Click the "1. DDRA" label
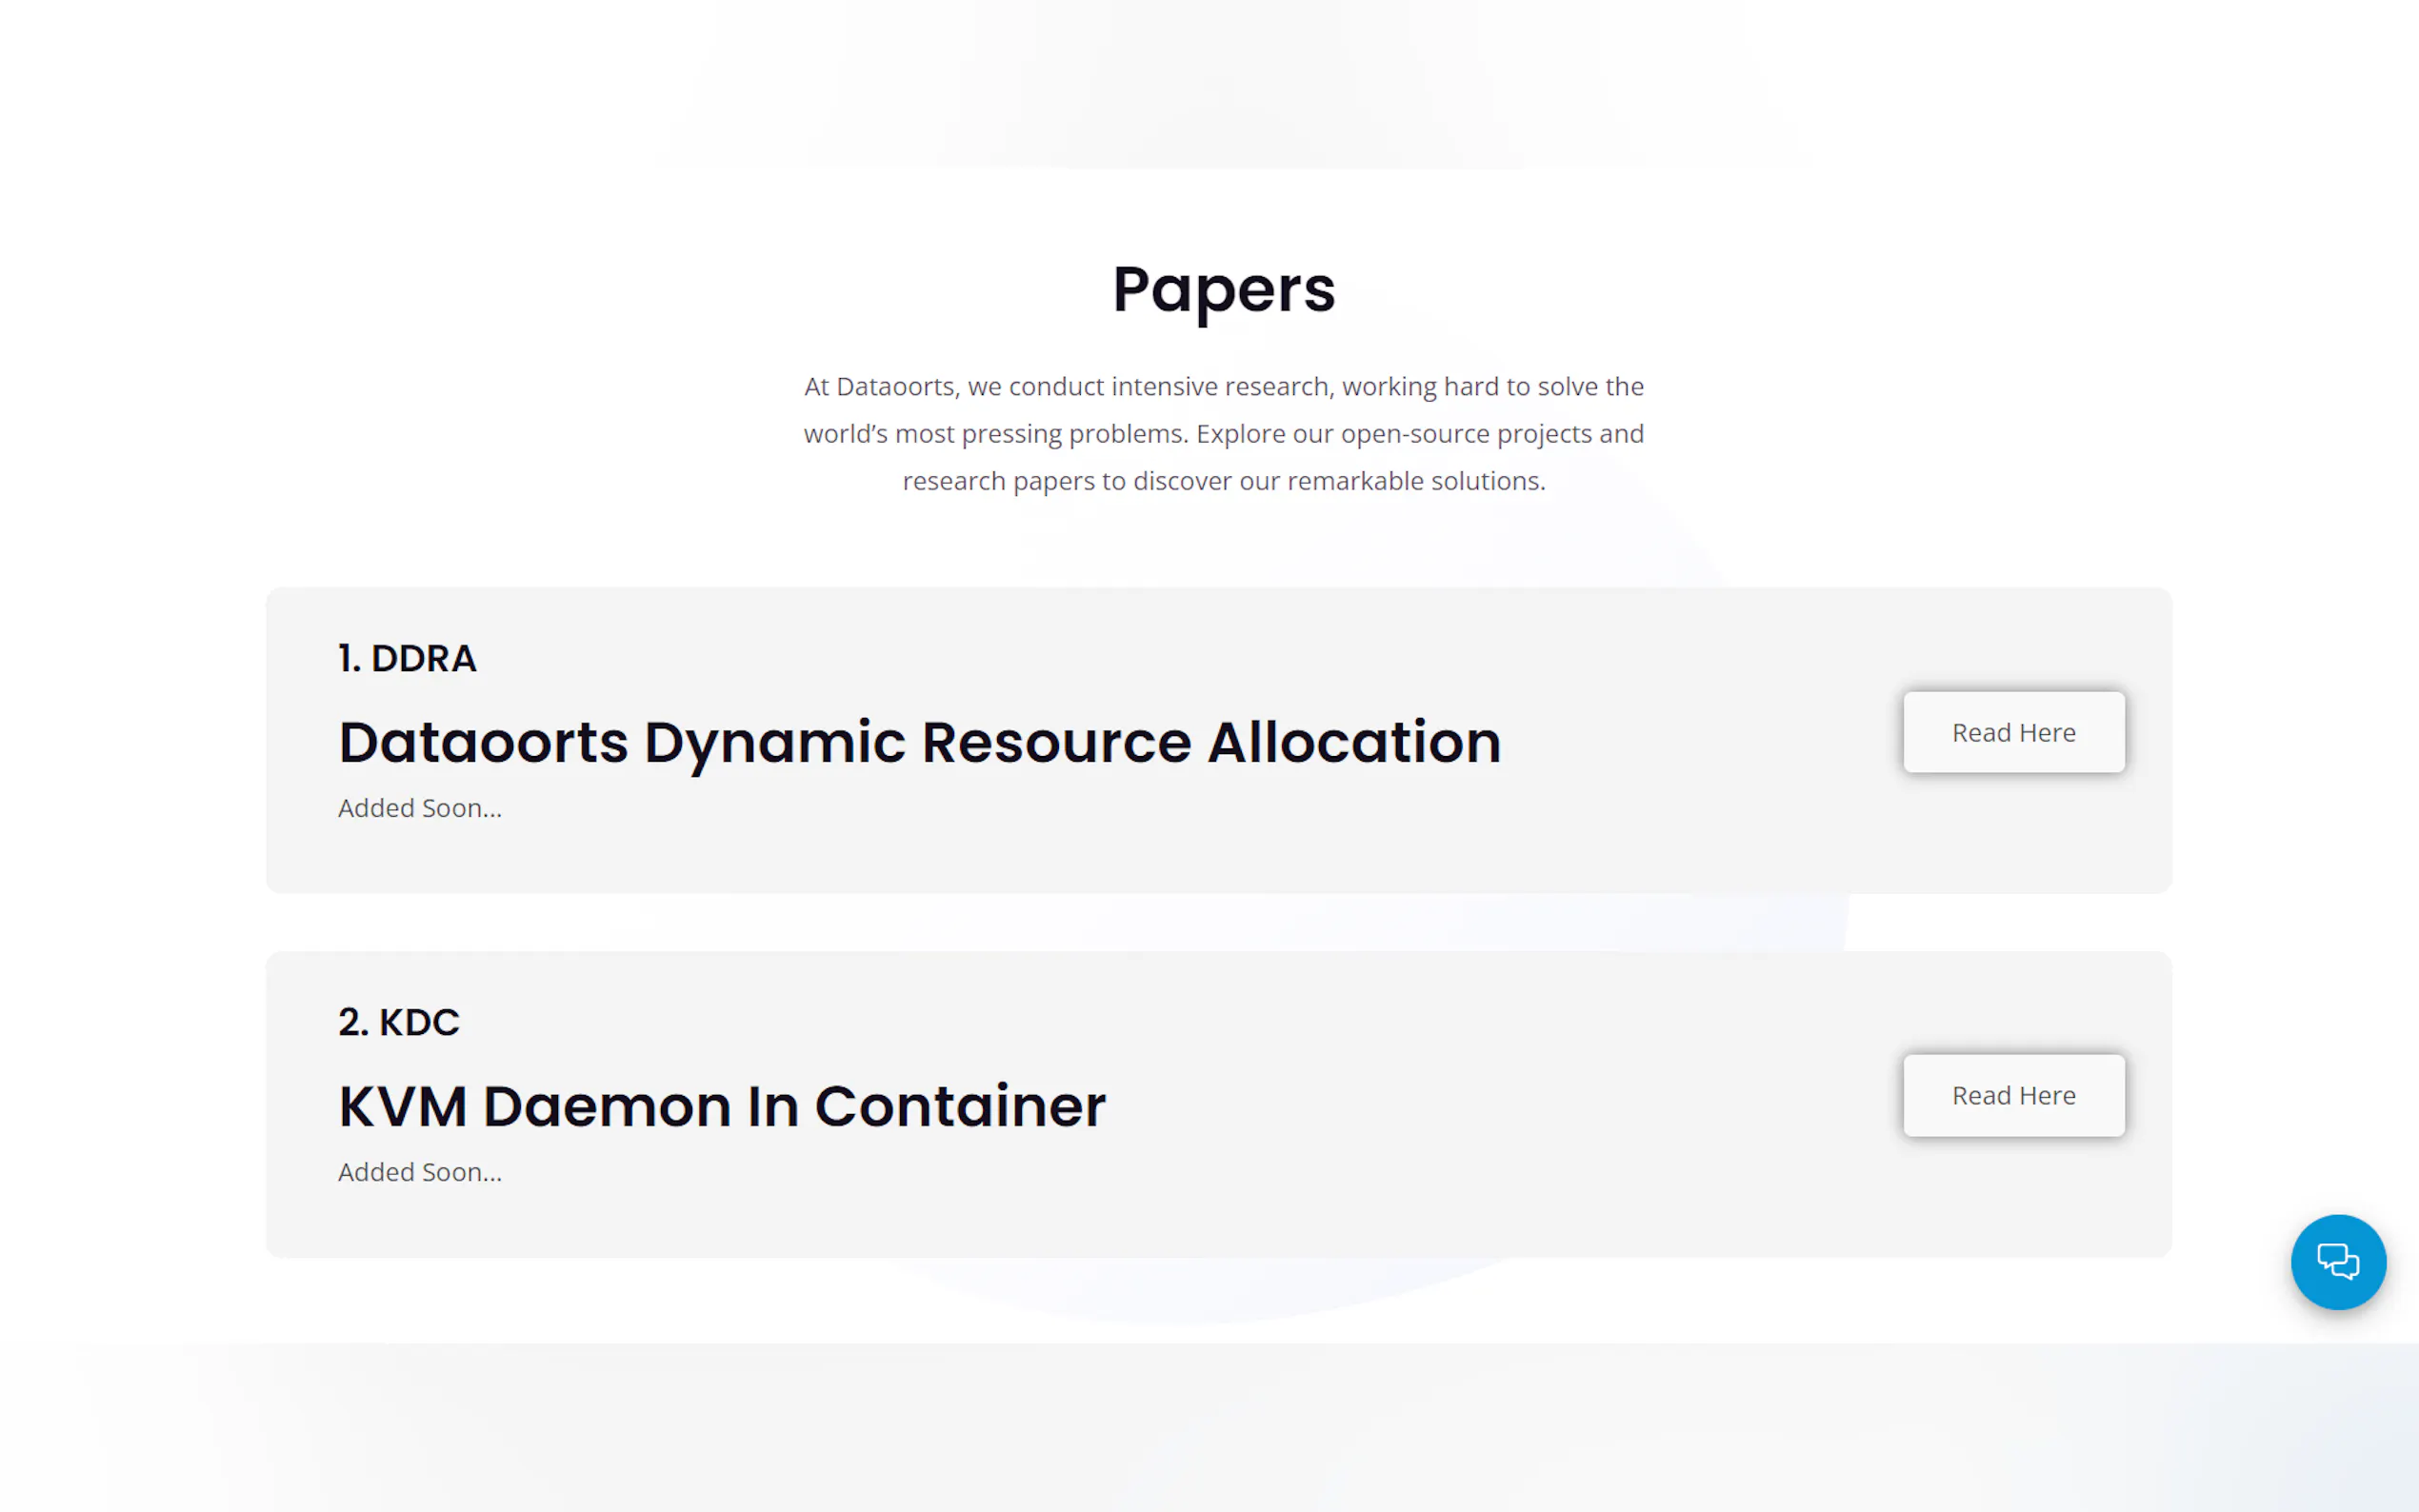The height and width of the screenshot is (1512, 2419). (407, 658)
